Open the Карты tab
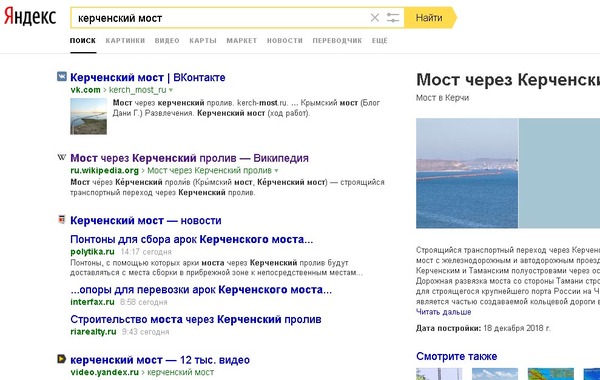The height and width of the screenshot is (380, 600). pyautogui.click(x=203, y=41)
